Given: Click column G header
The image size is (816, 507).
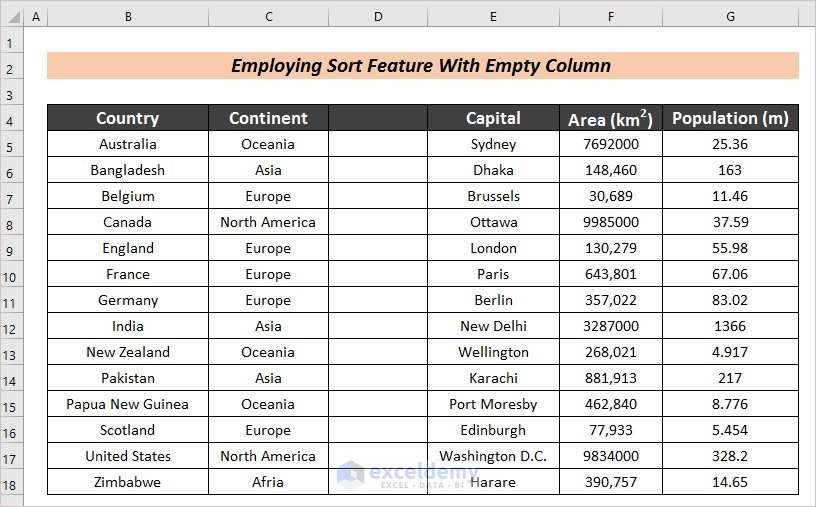Looking at the screenshot, I should point(731,17).
